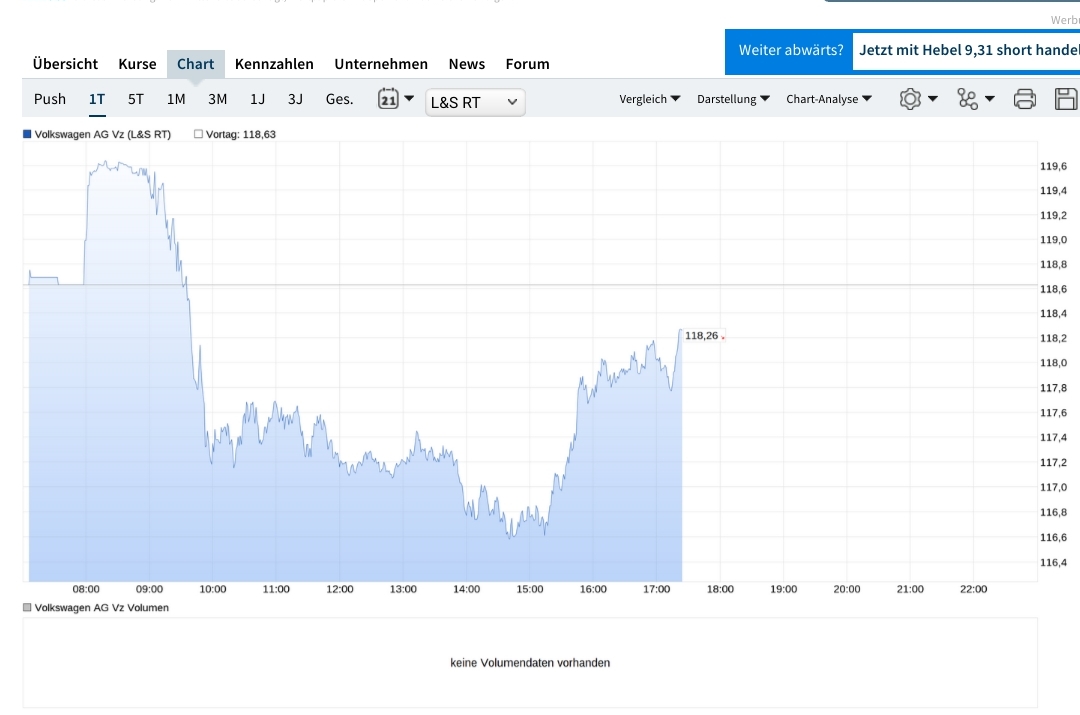Viewport: 1080px width, 715px height.
Task: Switch to the Kurse tab
Action: tap(137, 64)
